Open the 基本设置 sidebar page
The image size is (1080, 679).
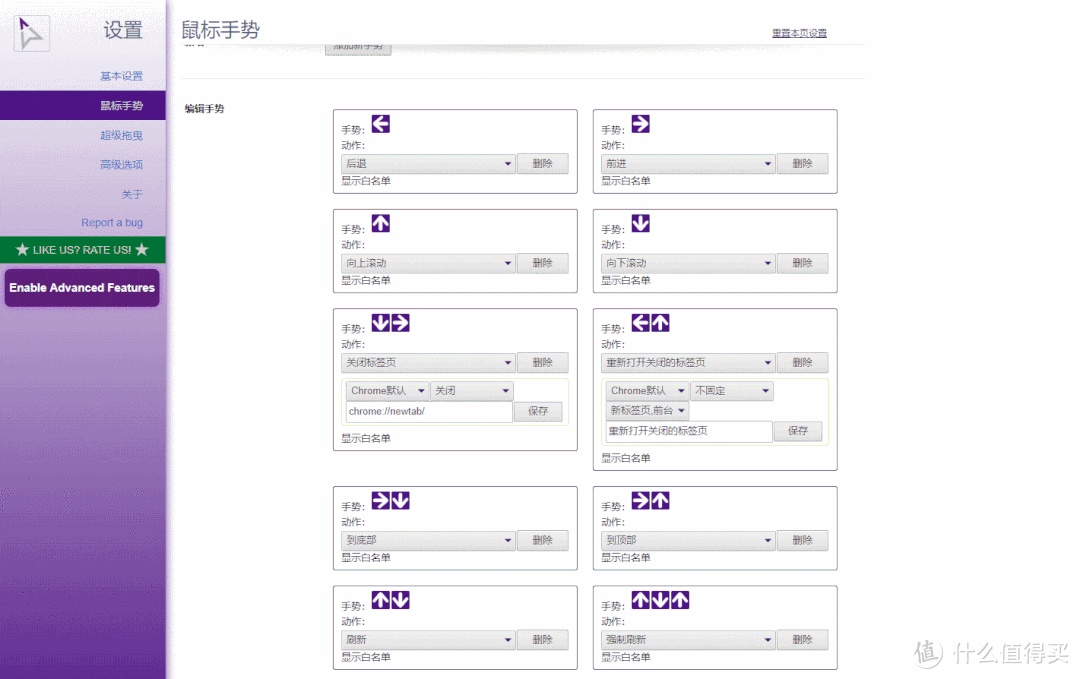pos(121,76)
